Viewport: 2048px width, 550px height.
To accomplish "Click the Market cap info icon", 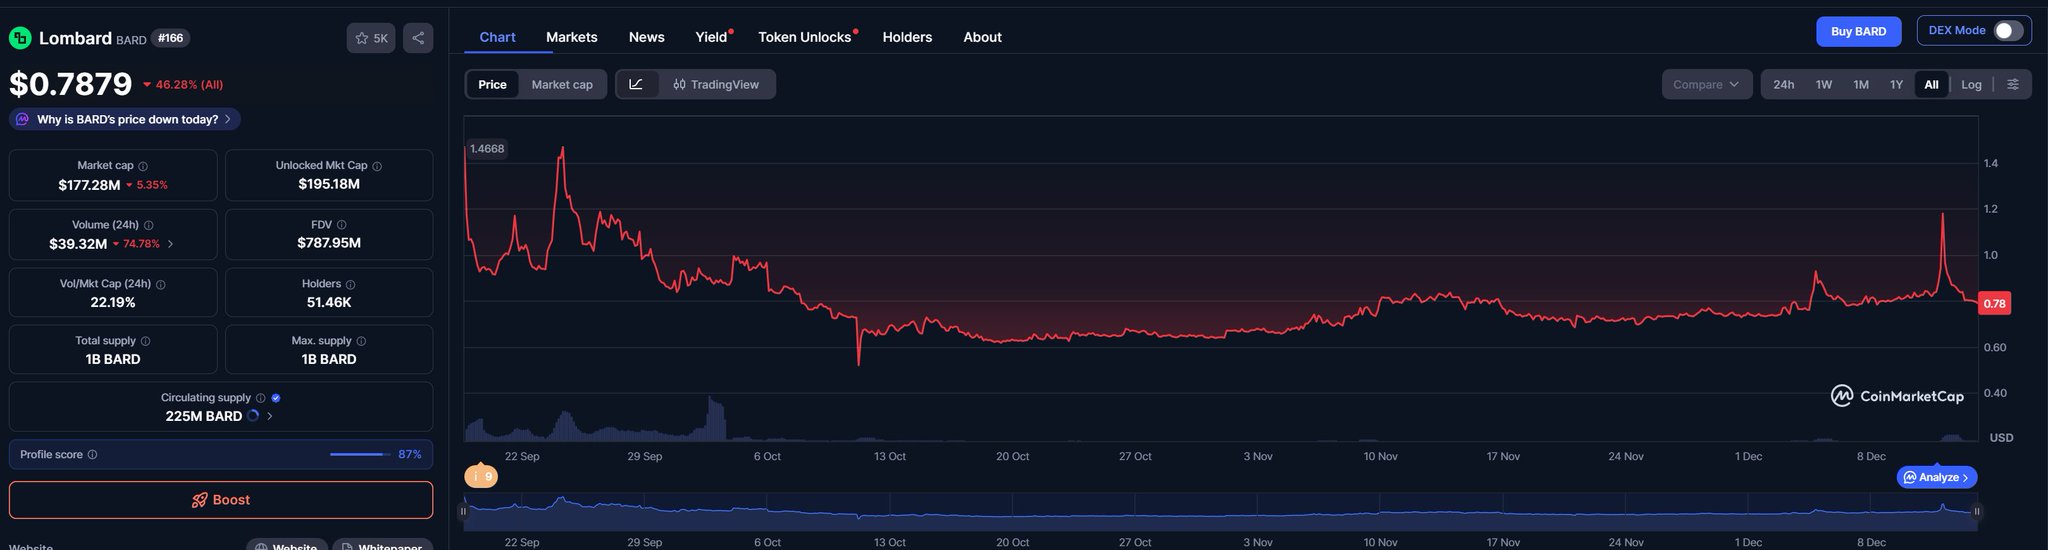I will pos(143,166).
